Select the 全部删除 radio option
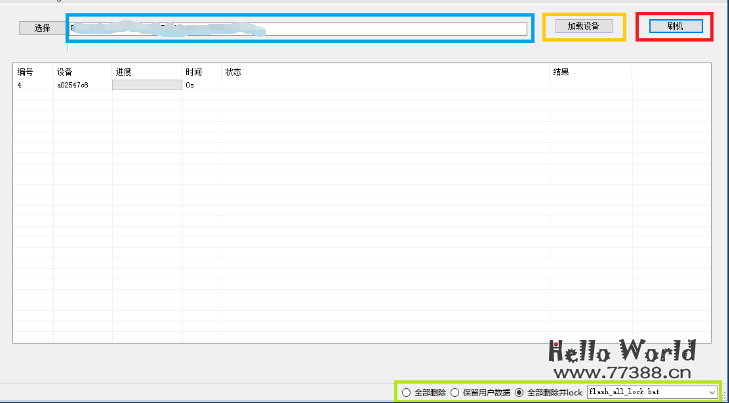 click(406, 393)
